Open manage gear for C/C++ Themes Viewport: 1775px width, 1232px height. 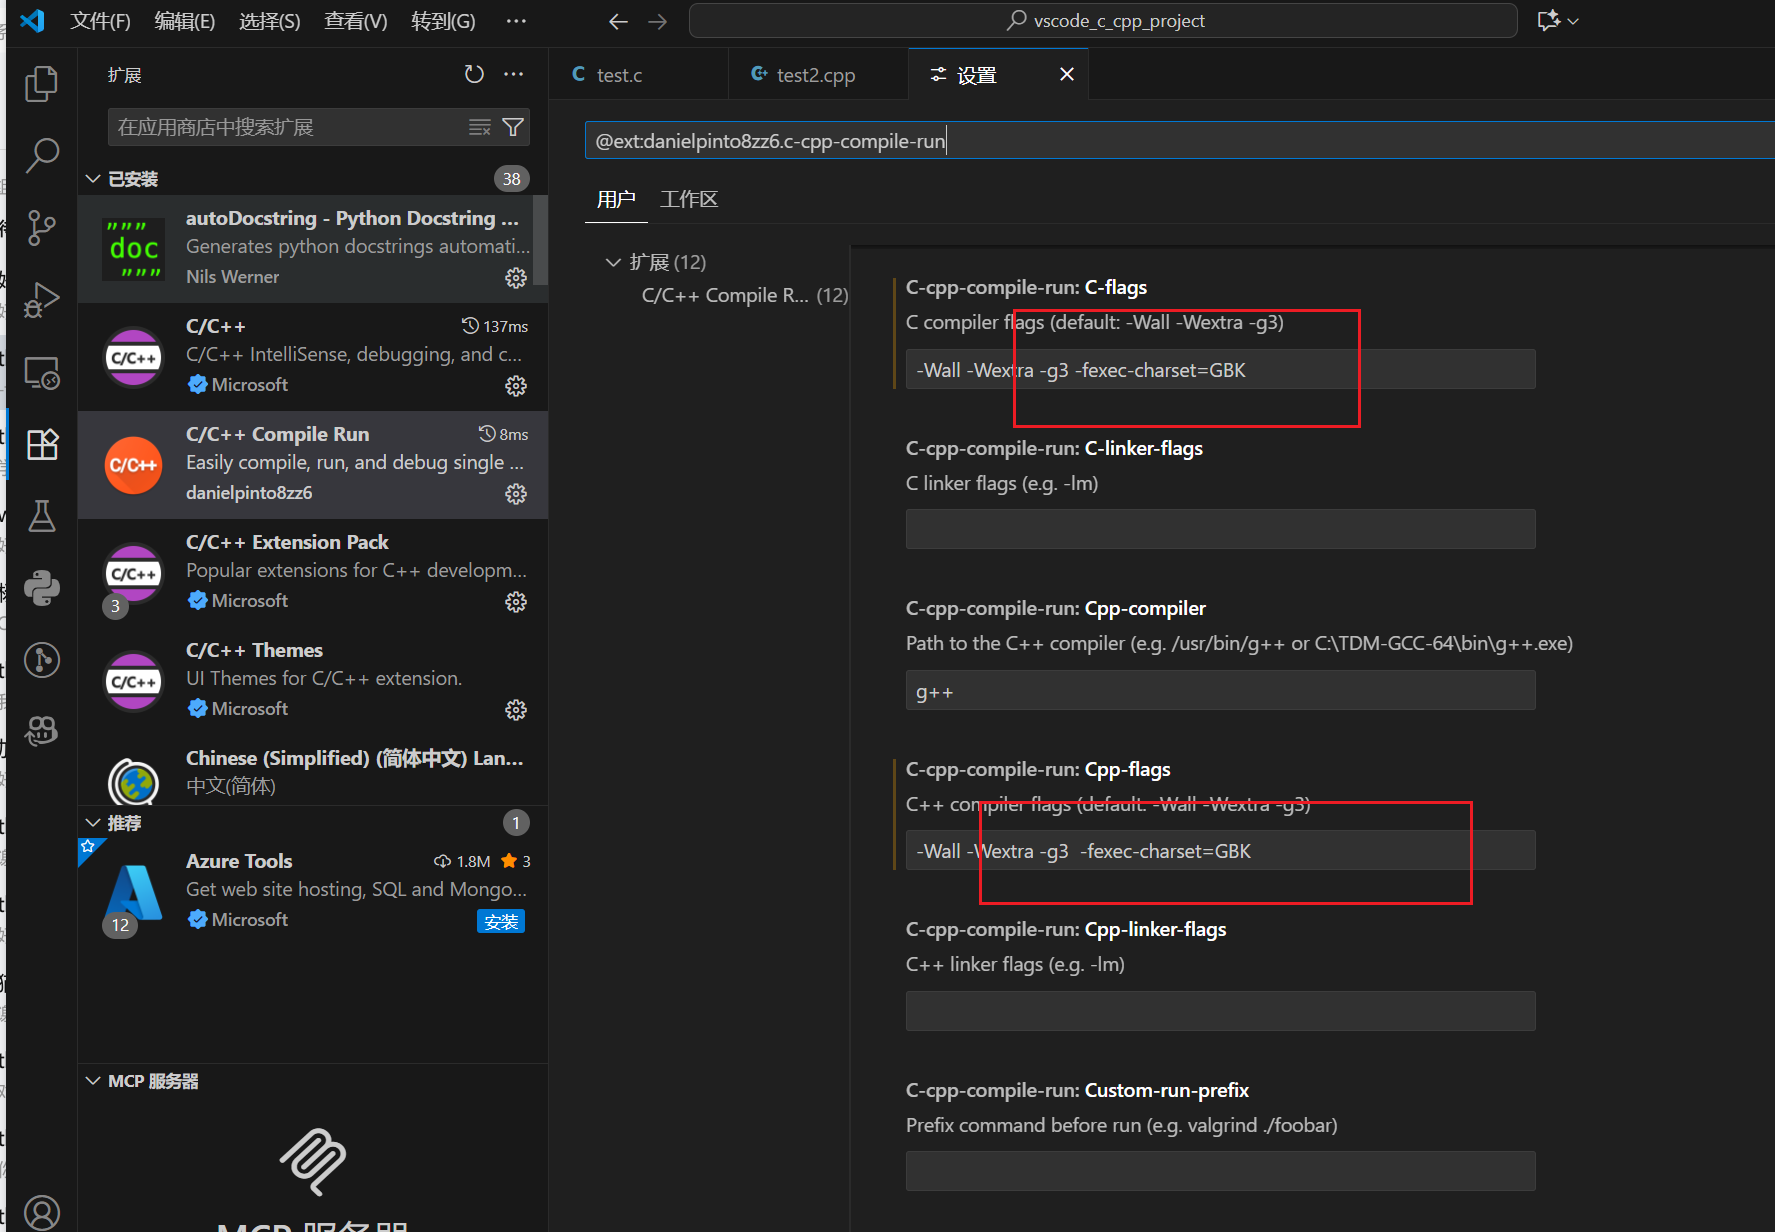pyautogui.click(x=516, y=709)
